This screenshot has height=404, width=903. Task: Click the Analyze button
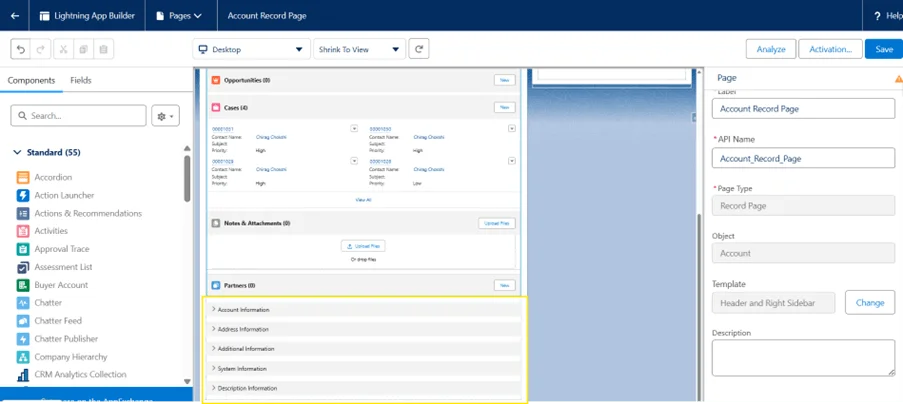click(x=771, y=49)
